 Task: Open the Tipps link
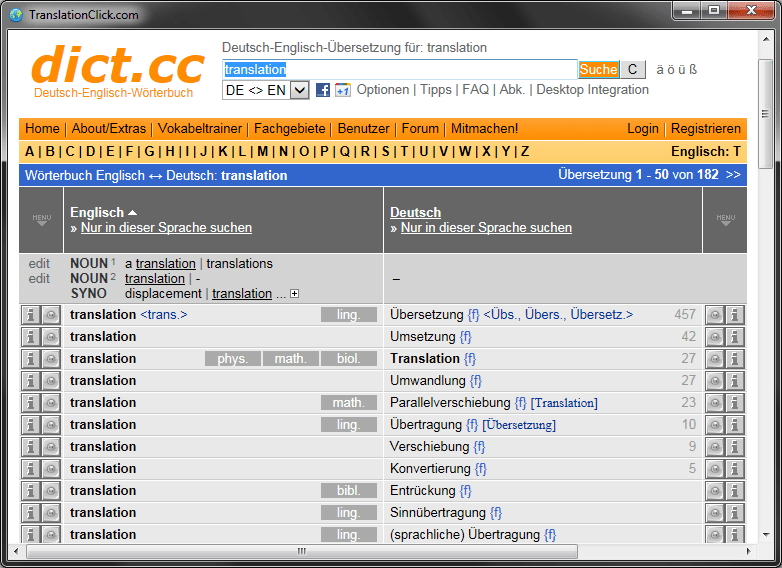[x=435, y=90]
